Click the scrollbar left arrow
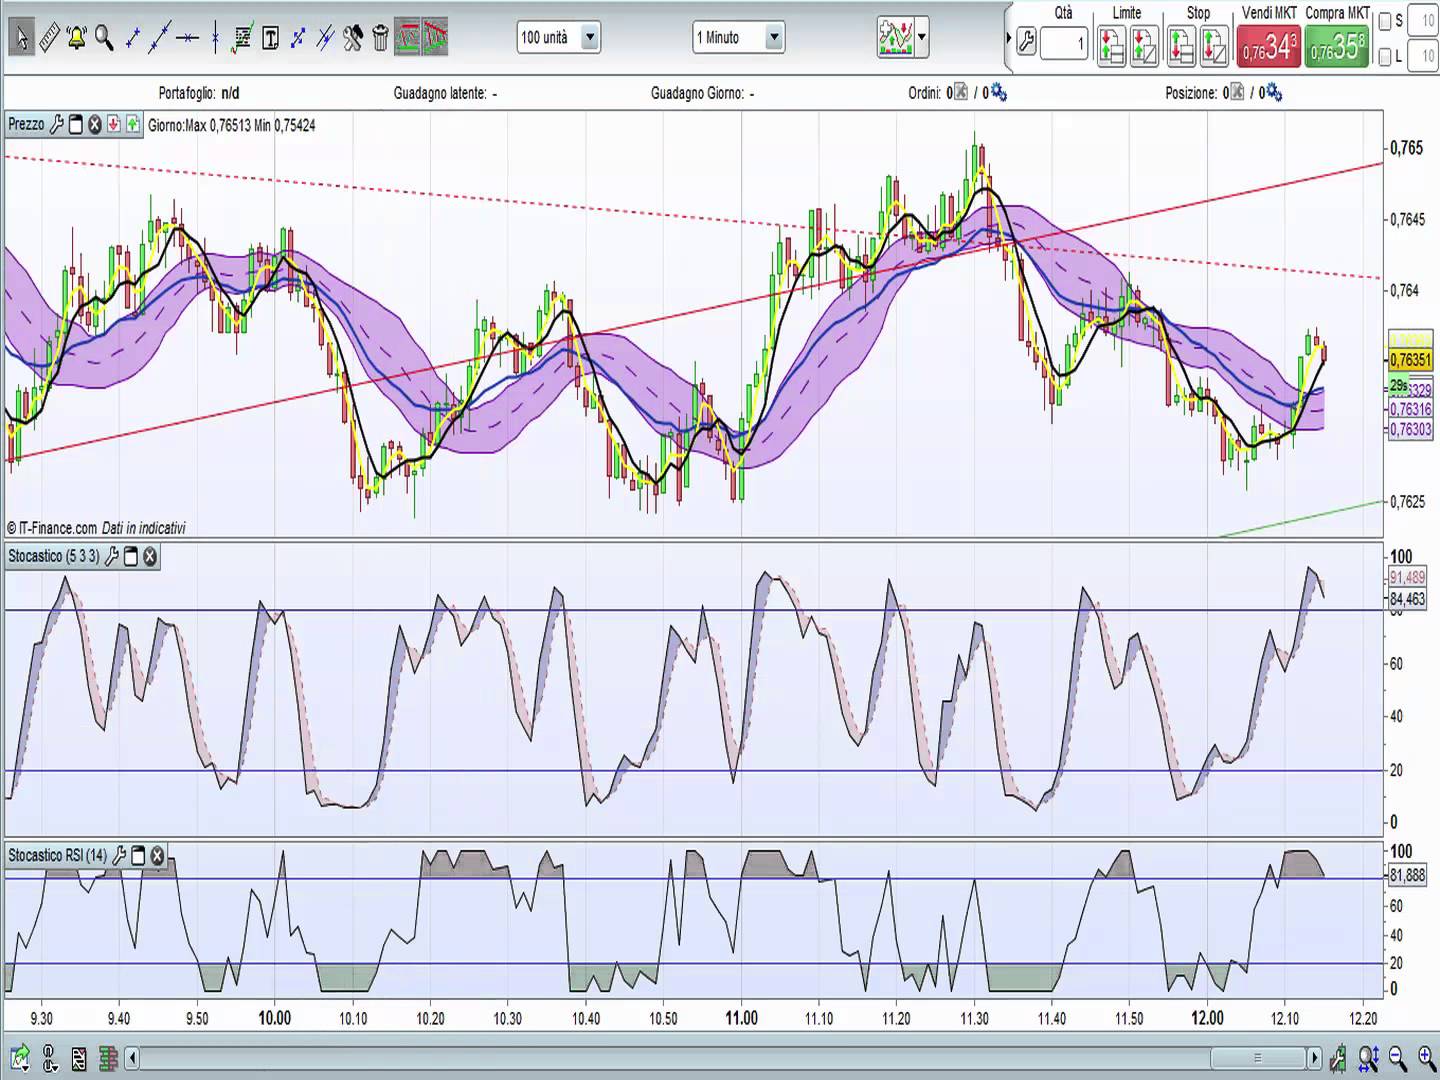Viewport: 1440px width, 1080px height. [x=132, y=1057]
